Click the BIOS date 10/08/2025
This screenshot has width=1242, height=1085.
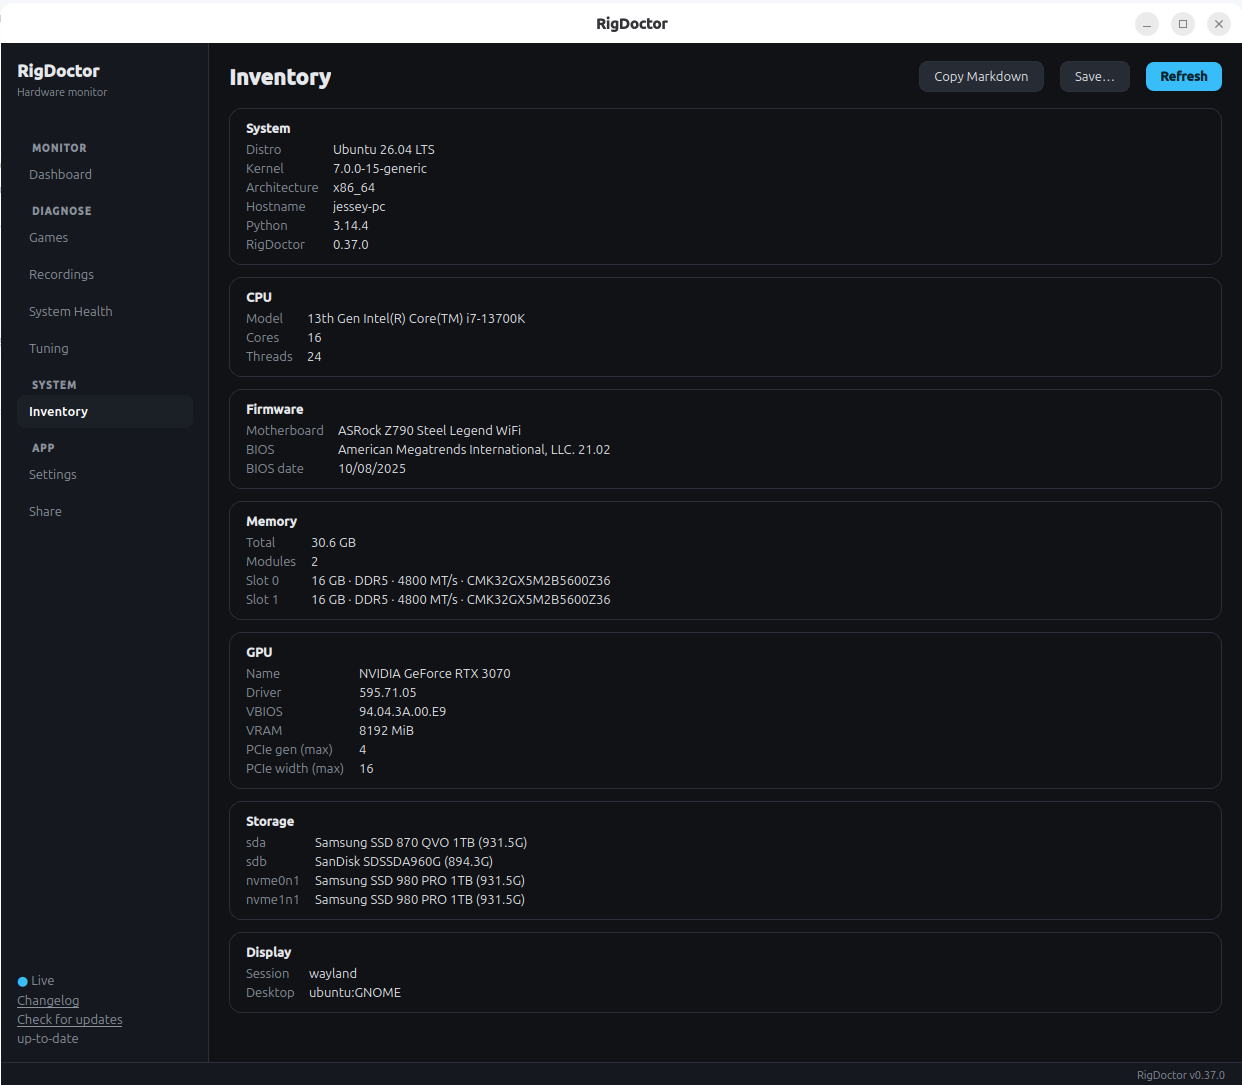(x=372, y=468)
